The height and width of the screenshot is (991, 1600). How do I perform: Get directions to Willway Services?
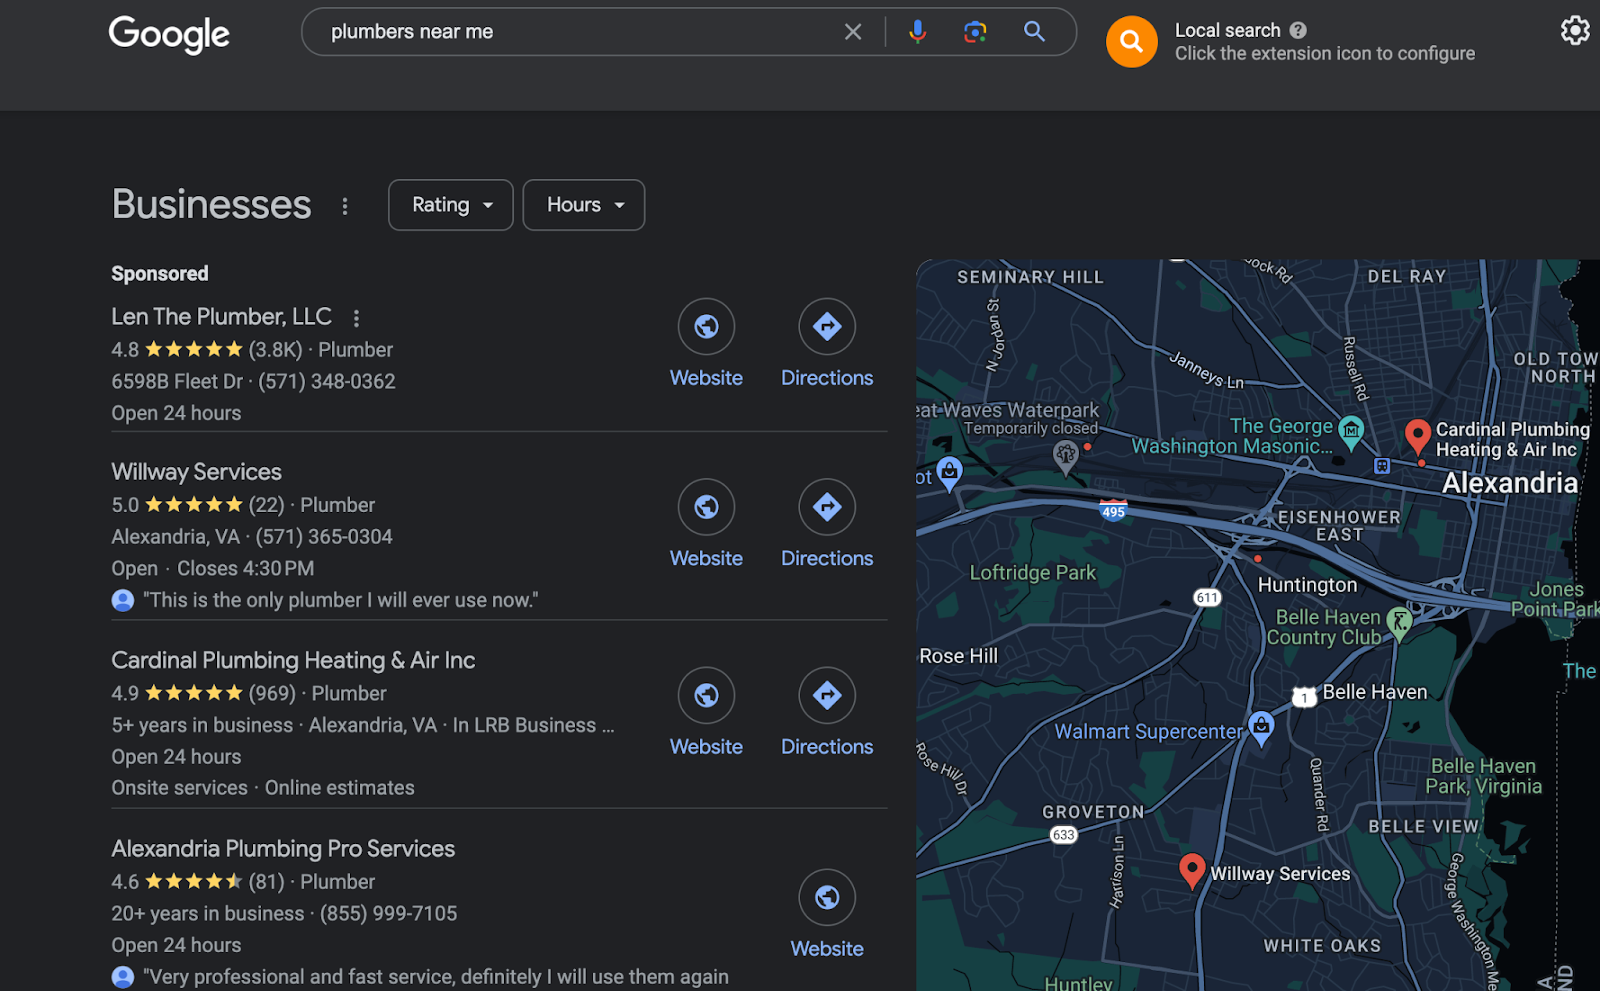(826, 508)
